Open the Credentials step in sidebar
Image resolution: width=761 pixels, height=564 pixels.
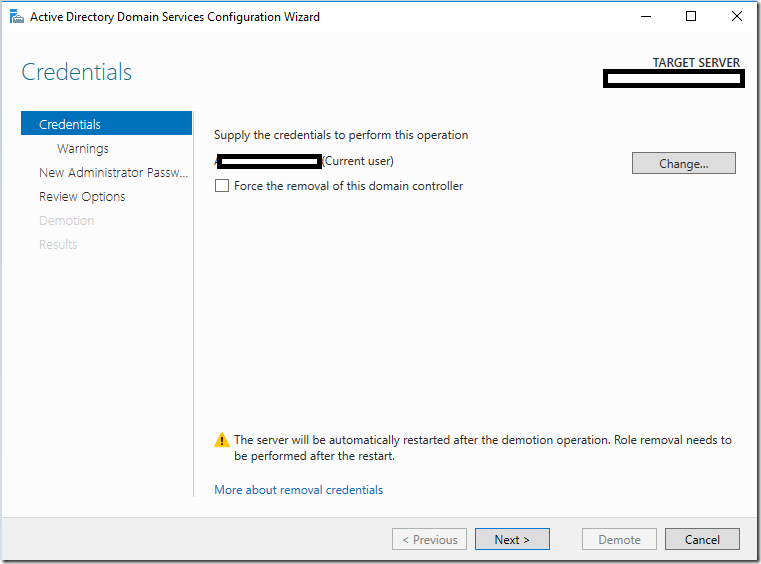tap(106, 123)
